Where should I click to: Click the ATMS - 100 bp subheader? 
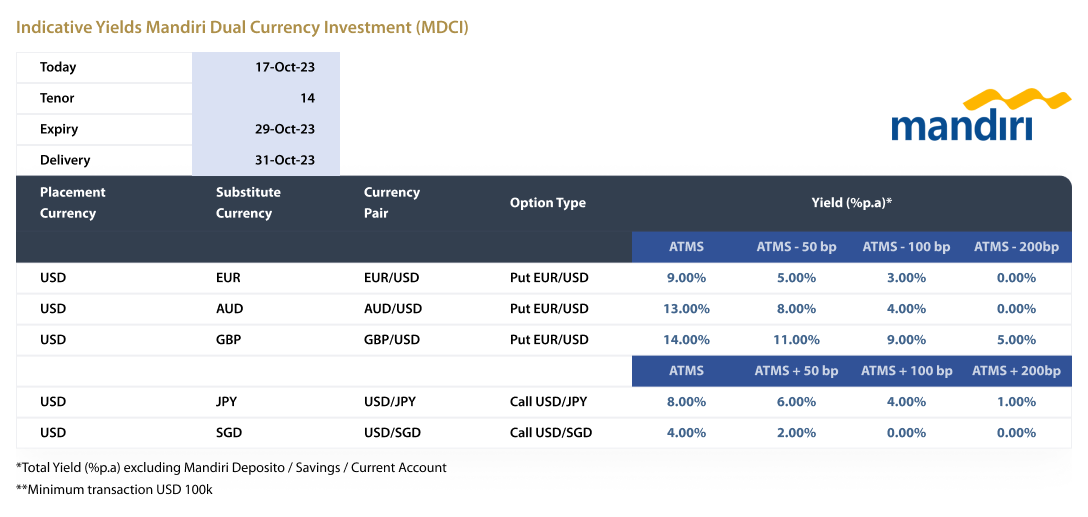pyautogui.click(x=907, y=247)
